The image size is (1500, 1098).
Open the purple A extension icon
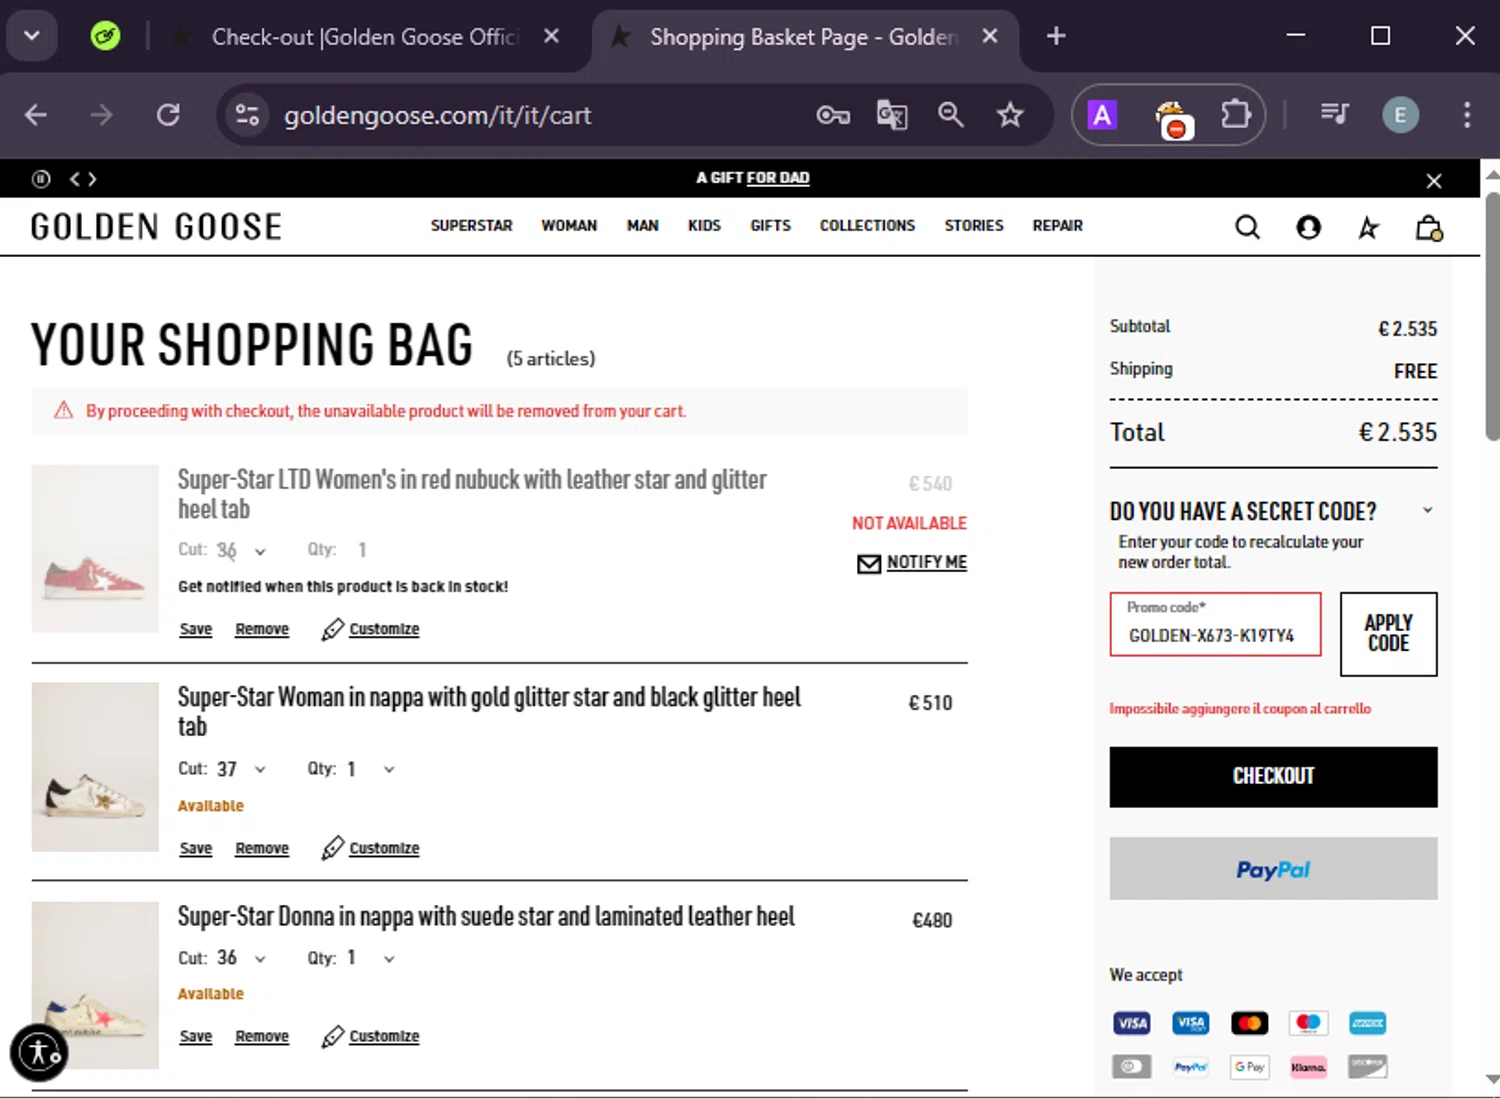point(1102,115)
